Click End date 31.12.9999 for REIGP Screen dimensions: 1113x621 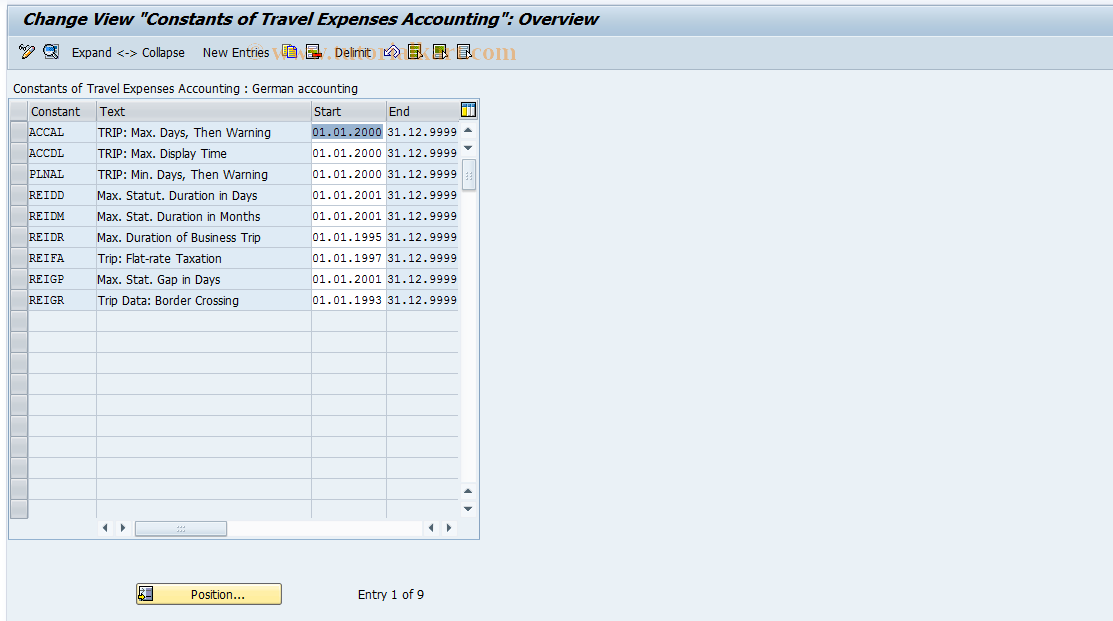(422, 279)
